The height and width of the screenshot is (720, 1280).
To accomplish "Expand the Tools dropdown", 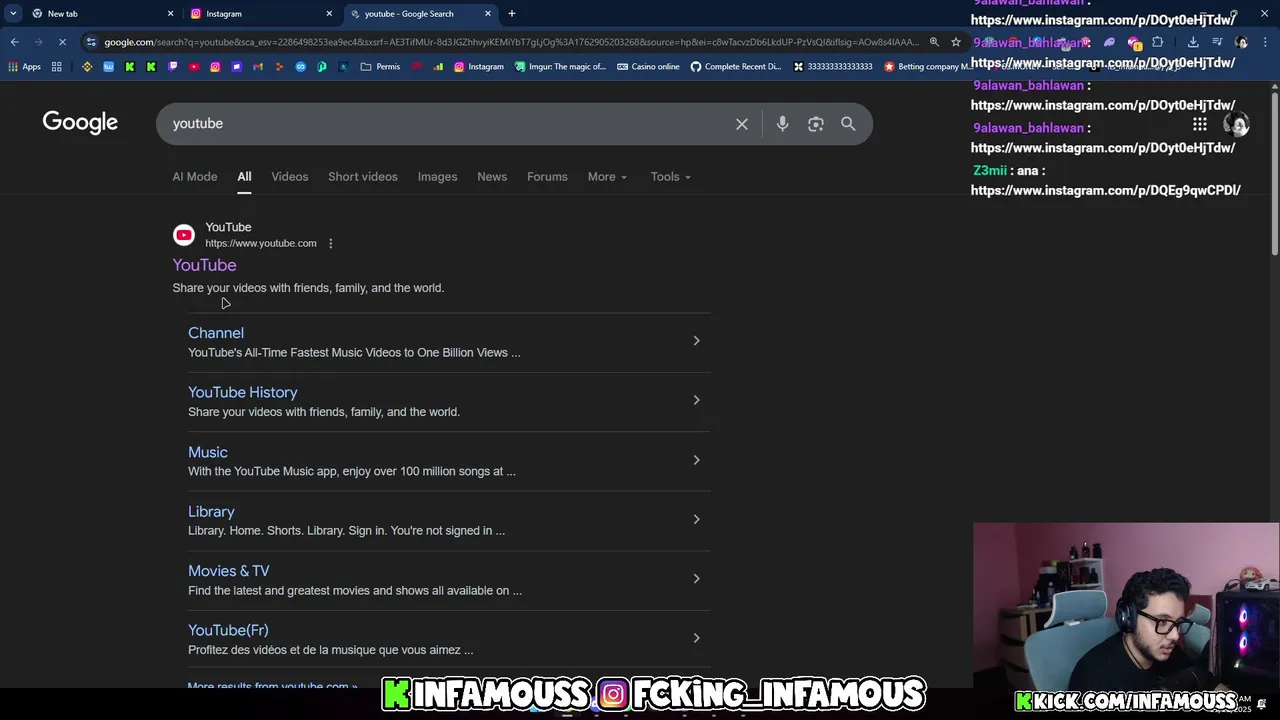I will (670, 177).
